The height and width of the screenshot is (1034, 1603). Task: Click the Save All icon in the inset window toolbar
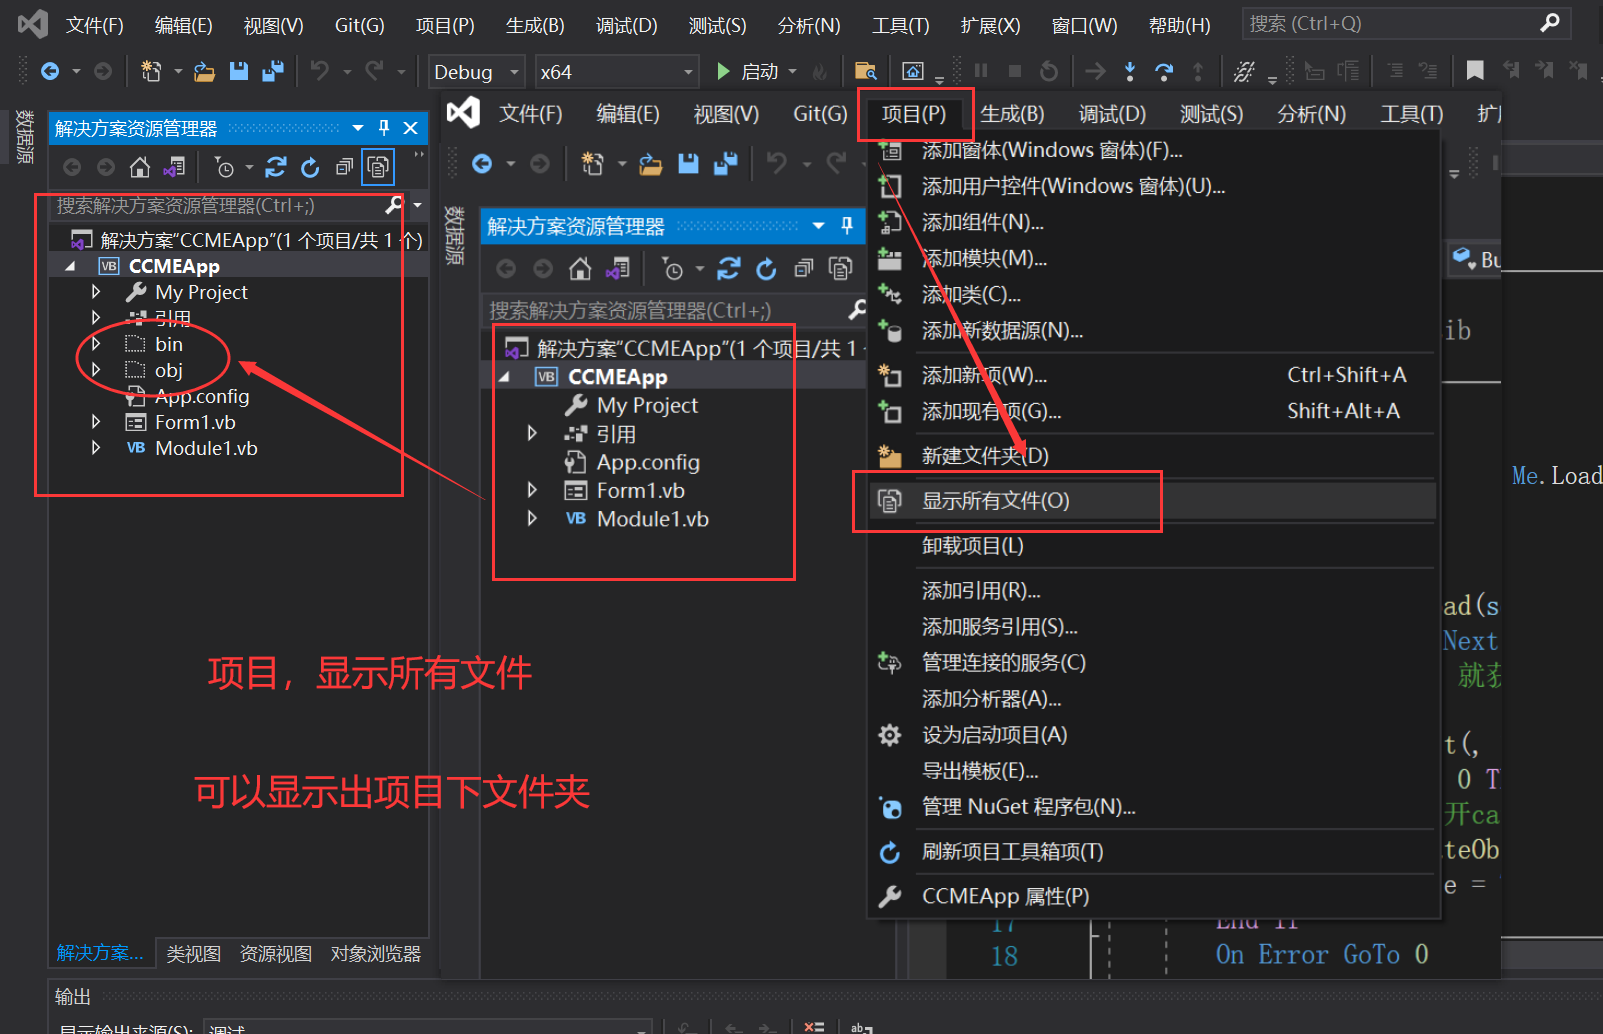pyautogui.click(x=726, y=163)
